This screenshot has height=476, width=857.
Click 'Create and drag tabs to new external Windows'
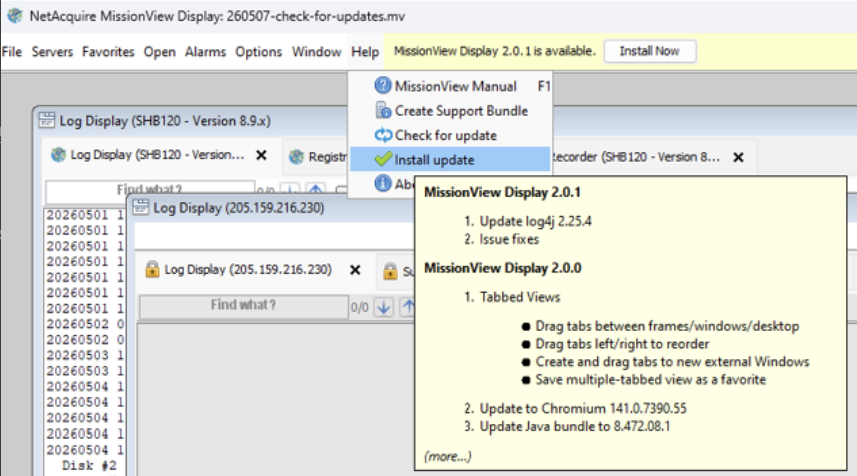click(672, 362)
